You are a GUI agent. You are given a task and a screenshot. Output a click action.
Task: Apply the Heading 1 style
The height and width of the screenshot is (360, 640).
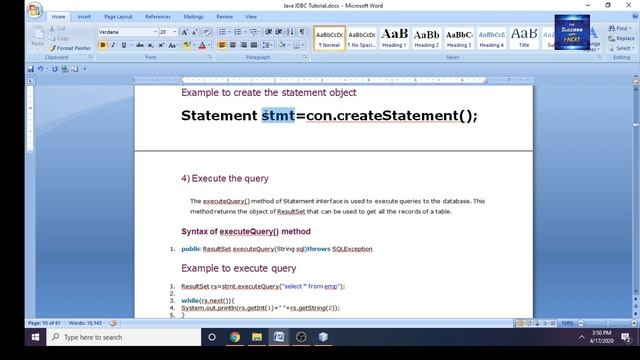pos(394,38)
